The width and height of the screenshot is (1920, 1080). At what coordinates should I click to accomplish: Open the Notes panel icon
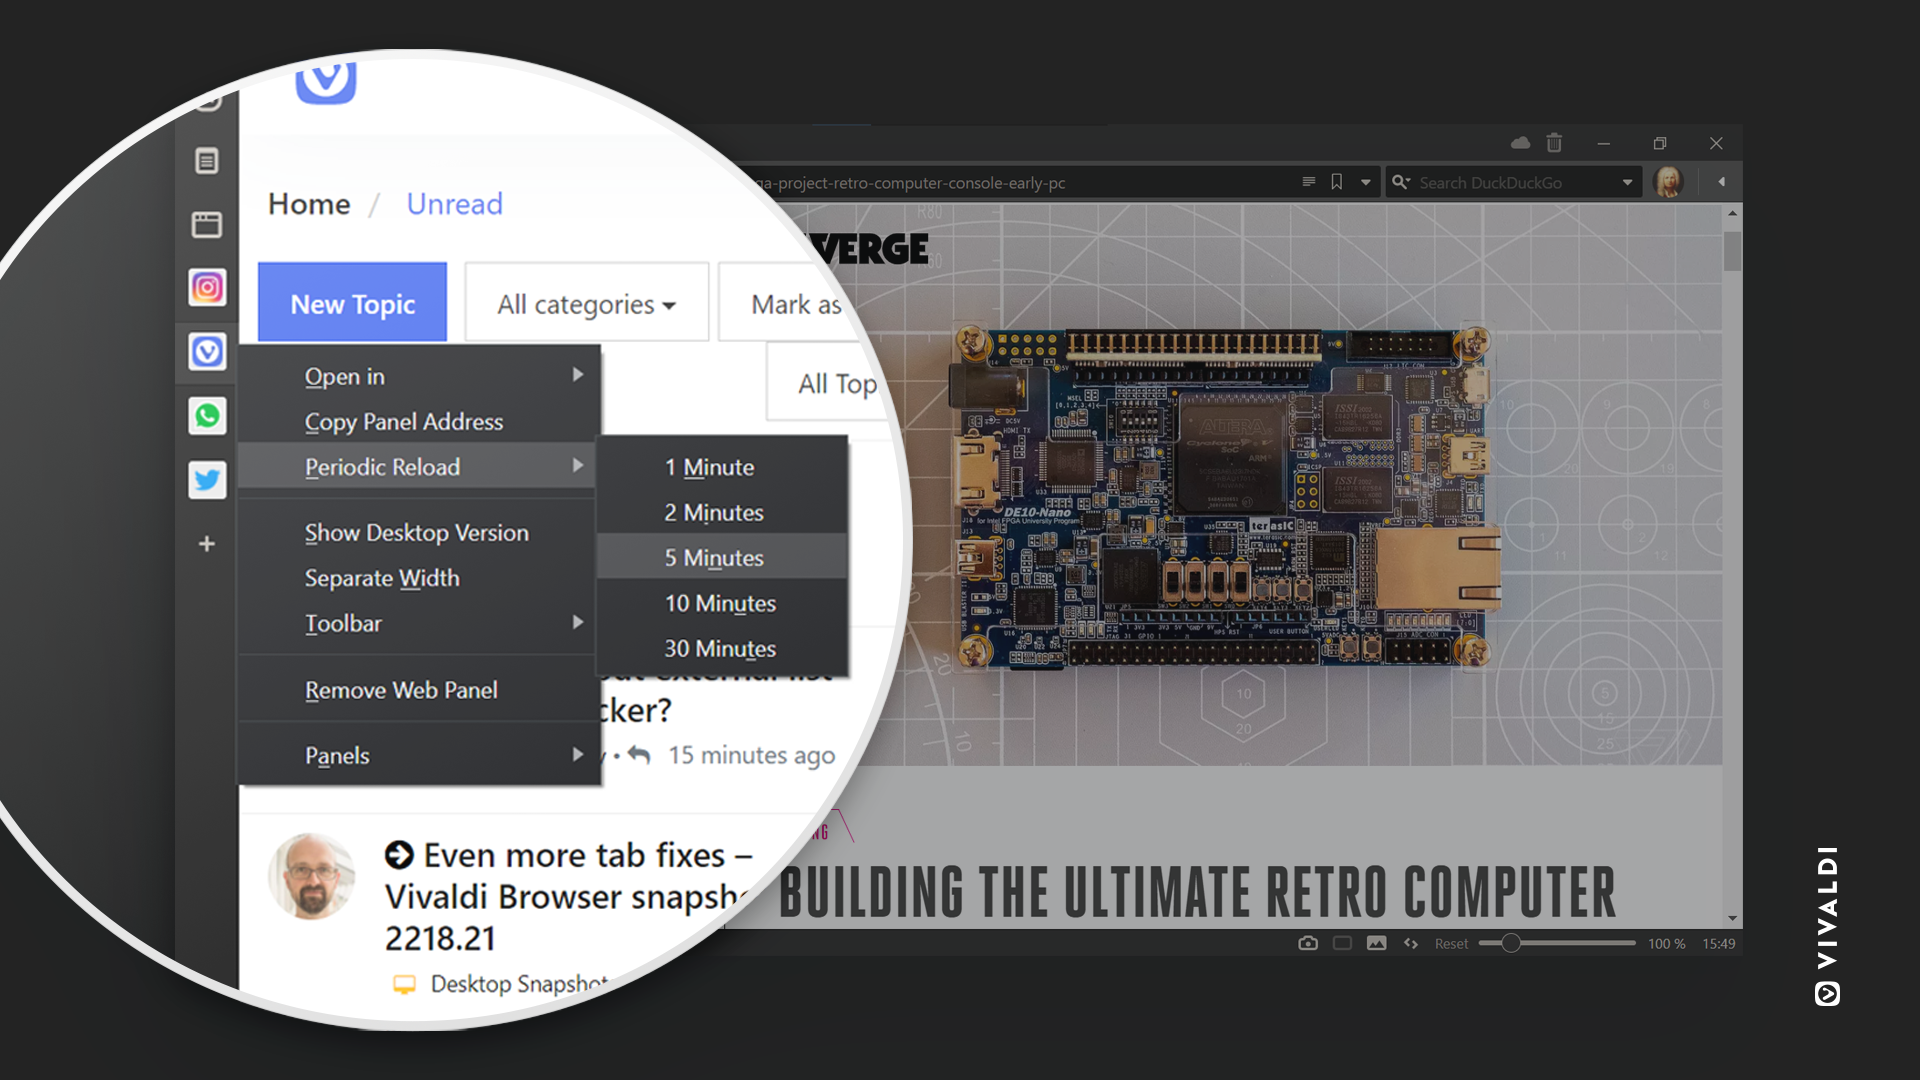coord(207,161)
